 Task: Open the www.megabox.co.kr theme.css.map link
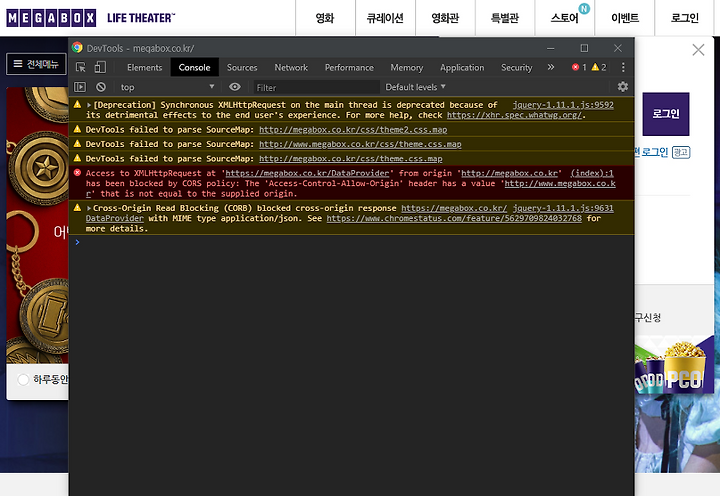[x=360, y=144]
